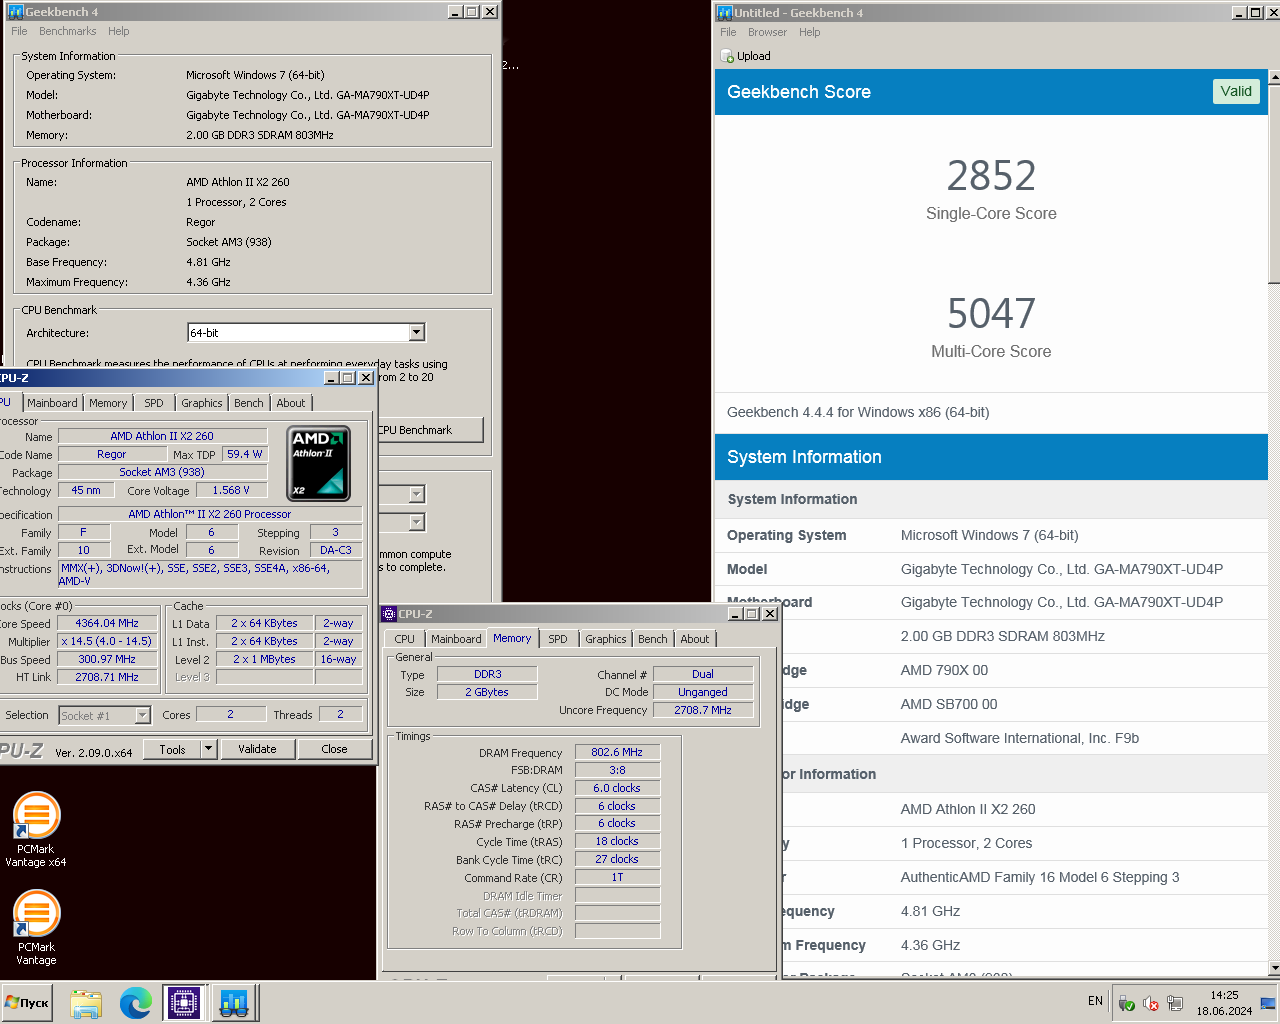Click the CPU-Z memory window title icon
This screenshot has height=1024, width=1280.
[389, 614]
